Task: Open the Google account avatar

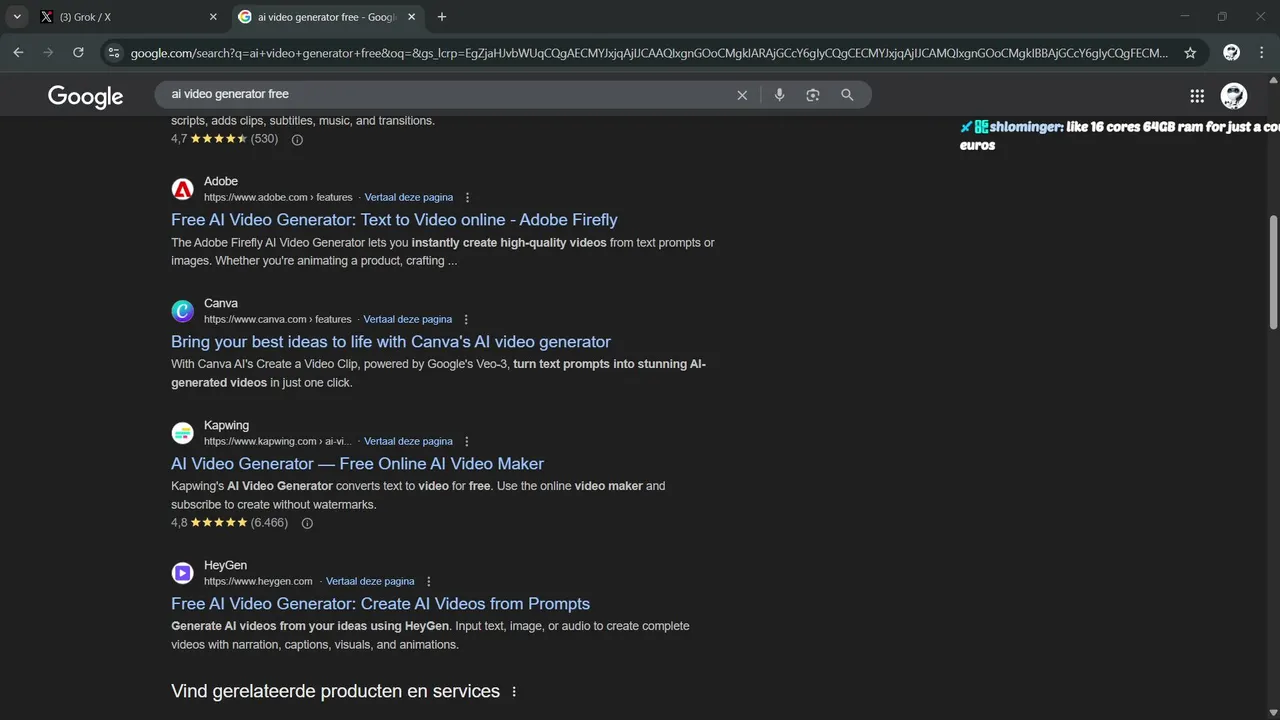Action: (1234, 96)
